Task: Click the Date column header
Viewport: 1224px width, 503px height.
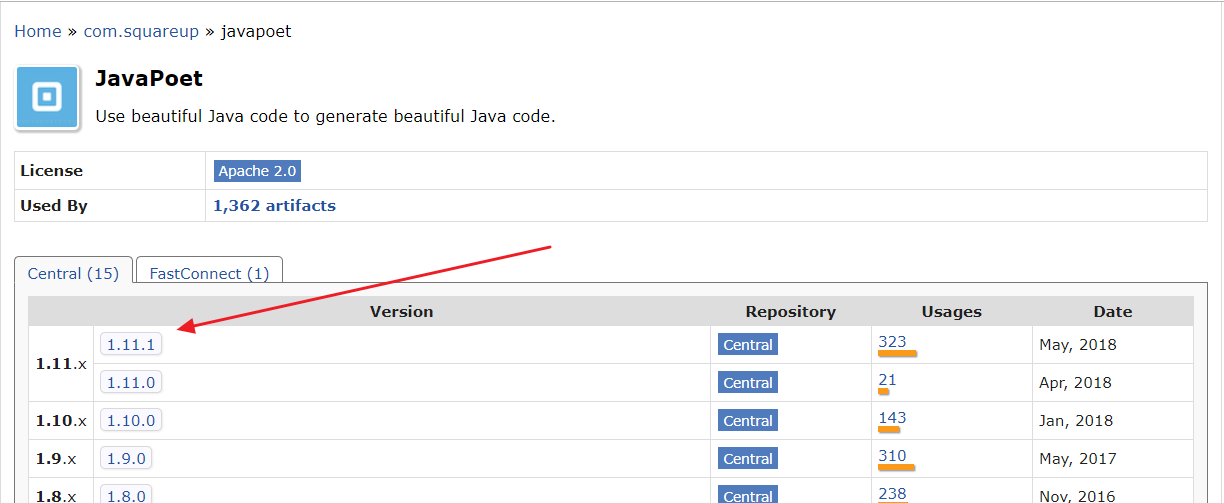Action: [1112, 311]
